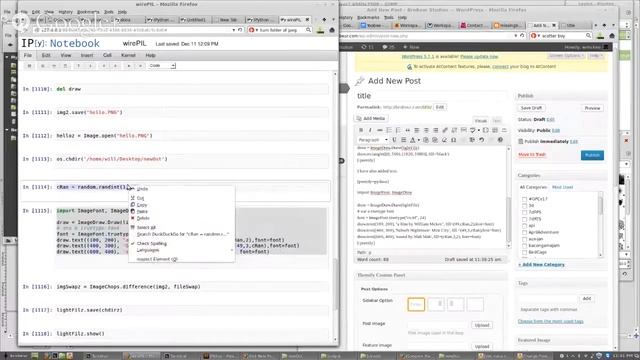Click Move to Trash link
640x360 pixels.
pyautogui.click(x=531, y=155)
